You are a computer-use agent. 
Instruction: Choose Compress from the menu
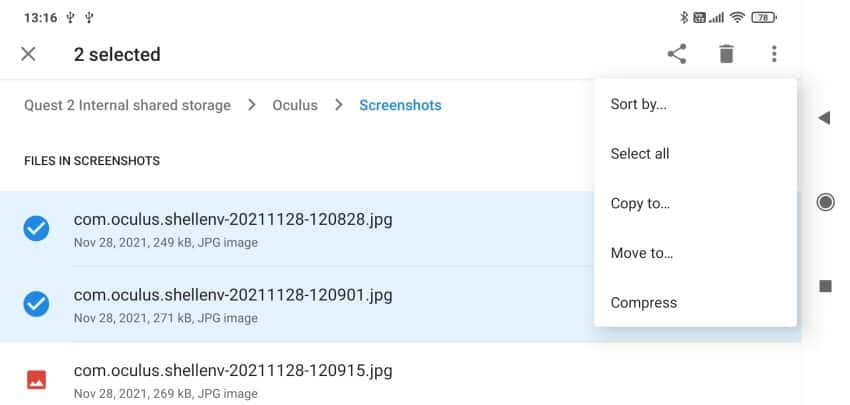pos(643,303)
